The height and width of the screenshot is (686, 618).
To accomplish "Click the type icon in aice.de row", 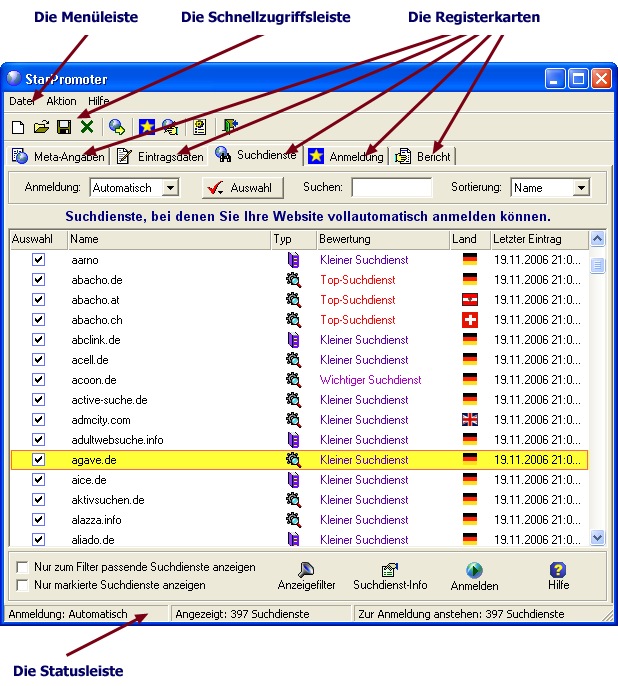I will pyautogui.click(x=293, y=480).
